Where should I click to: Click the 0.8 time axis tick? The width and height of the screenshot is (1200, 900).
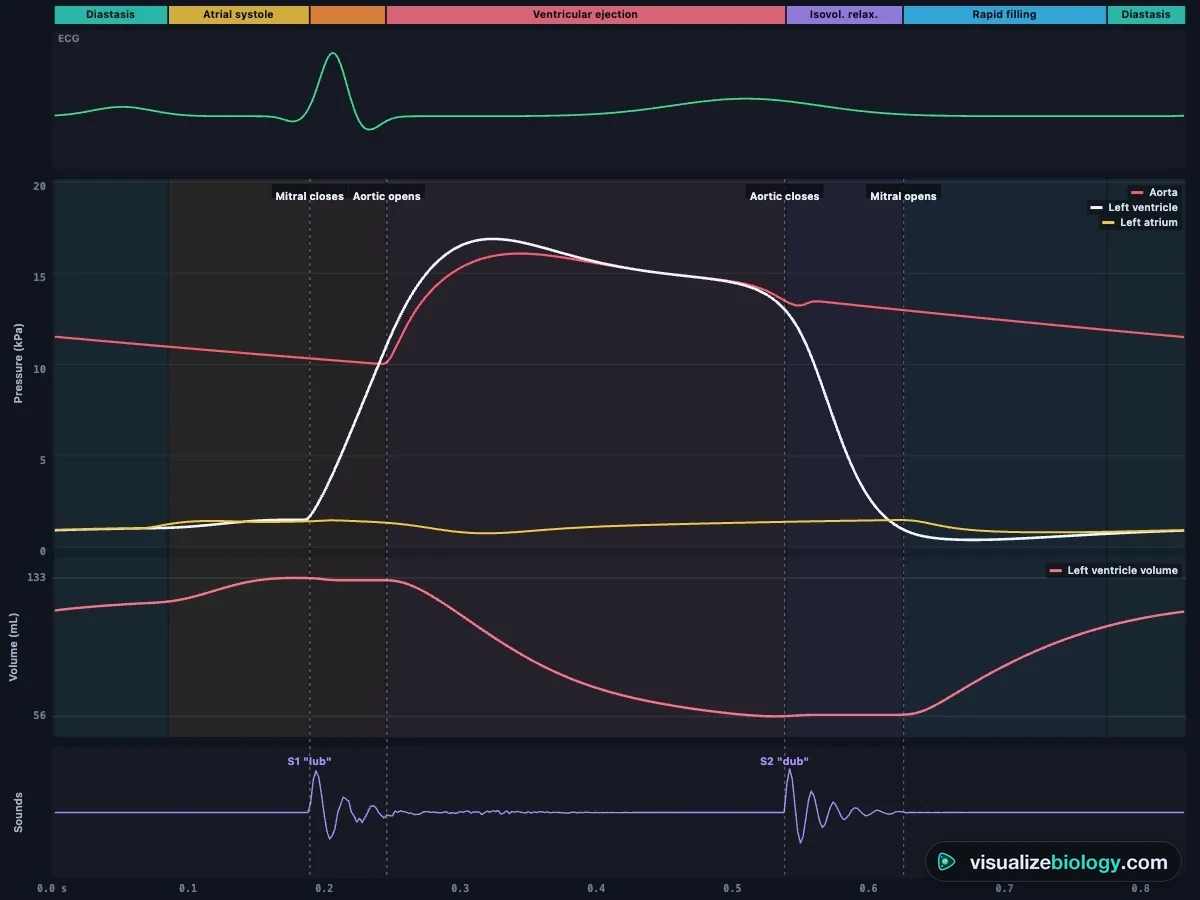point(1140,888)
